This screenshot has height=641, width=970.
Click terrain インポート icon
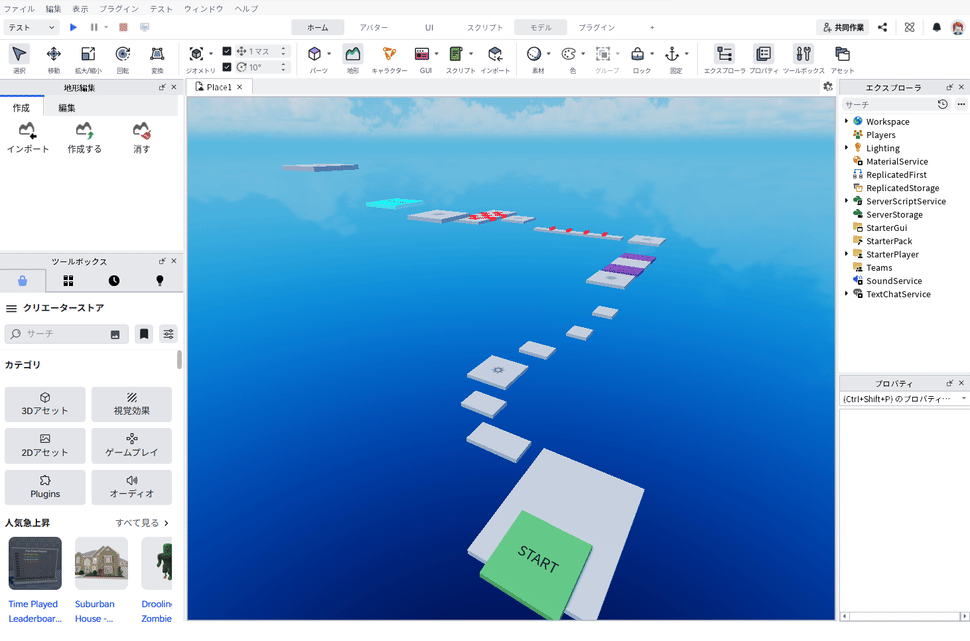coord(27,131)
